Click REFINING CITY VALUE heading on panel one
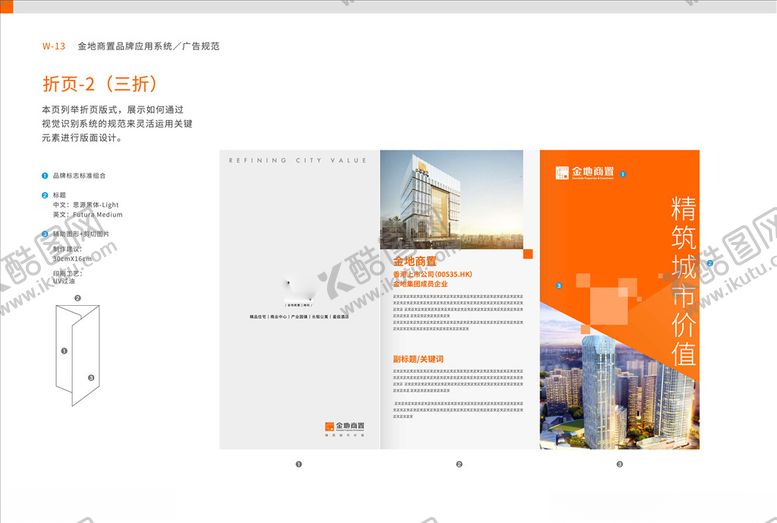 pyautogui.click(x=298, y=161)
